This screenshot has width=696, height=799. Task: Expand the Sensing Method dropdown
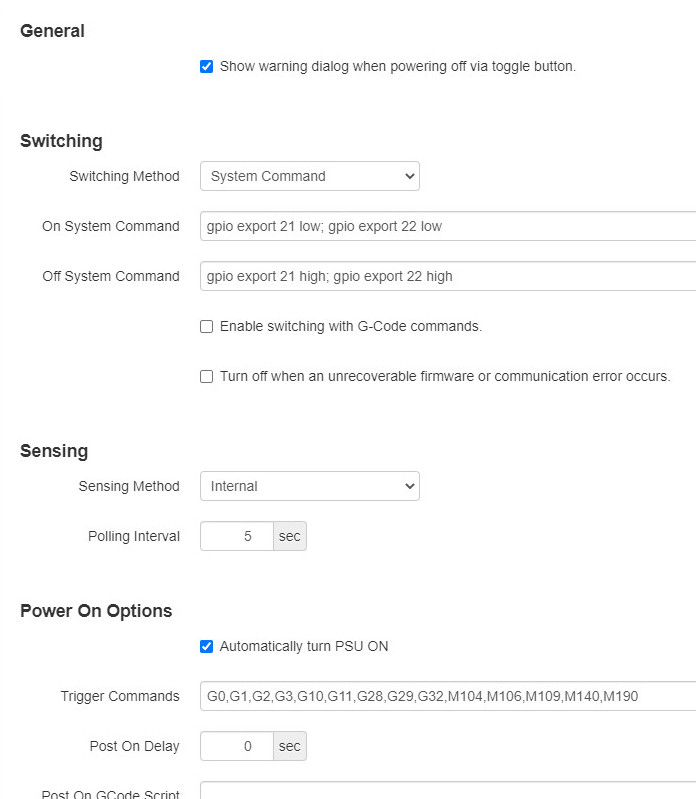[x=309, y=486]
